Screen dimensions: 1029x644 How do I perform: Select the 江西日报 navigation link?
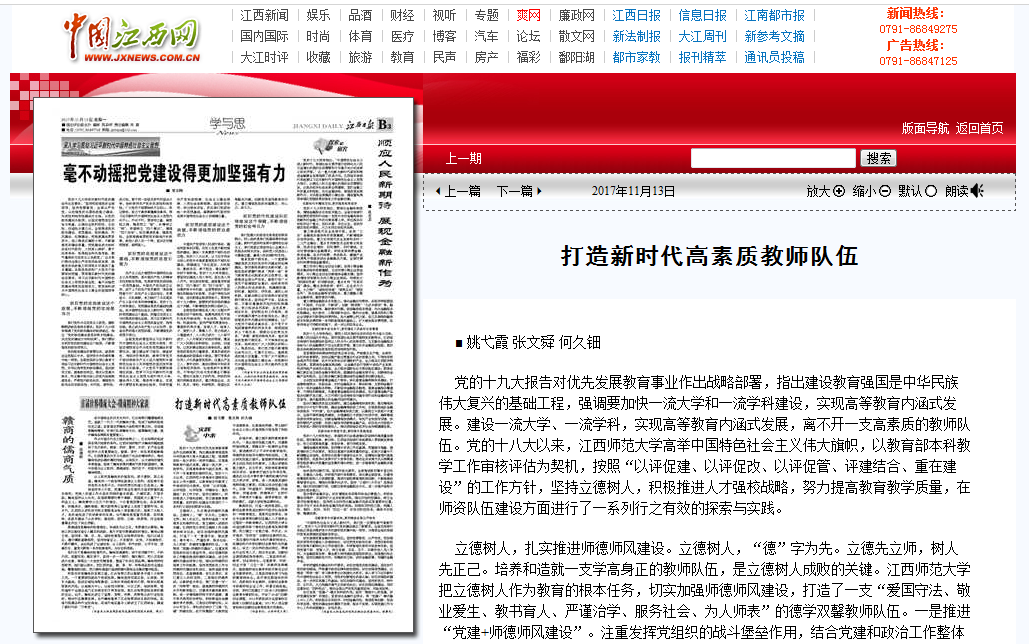(x=636, y=16)
